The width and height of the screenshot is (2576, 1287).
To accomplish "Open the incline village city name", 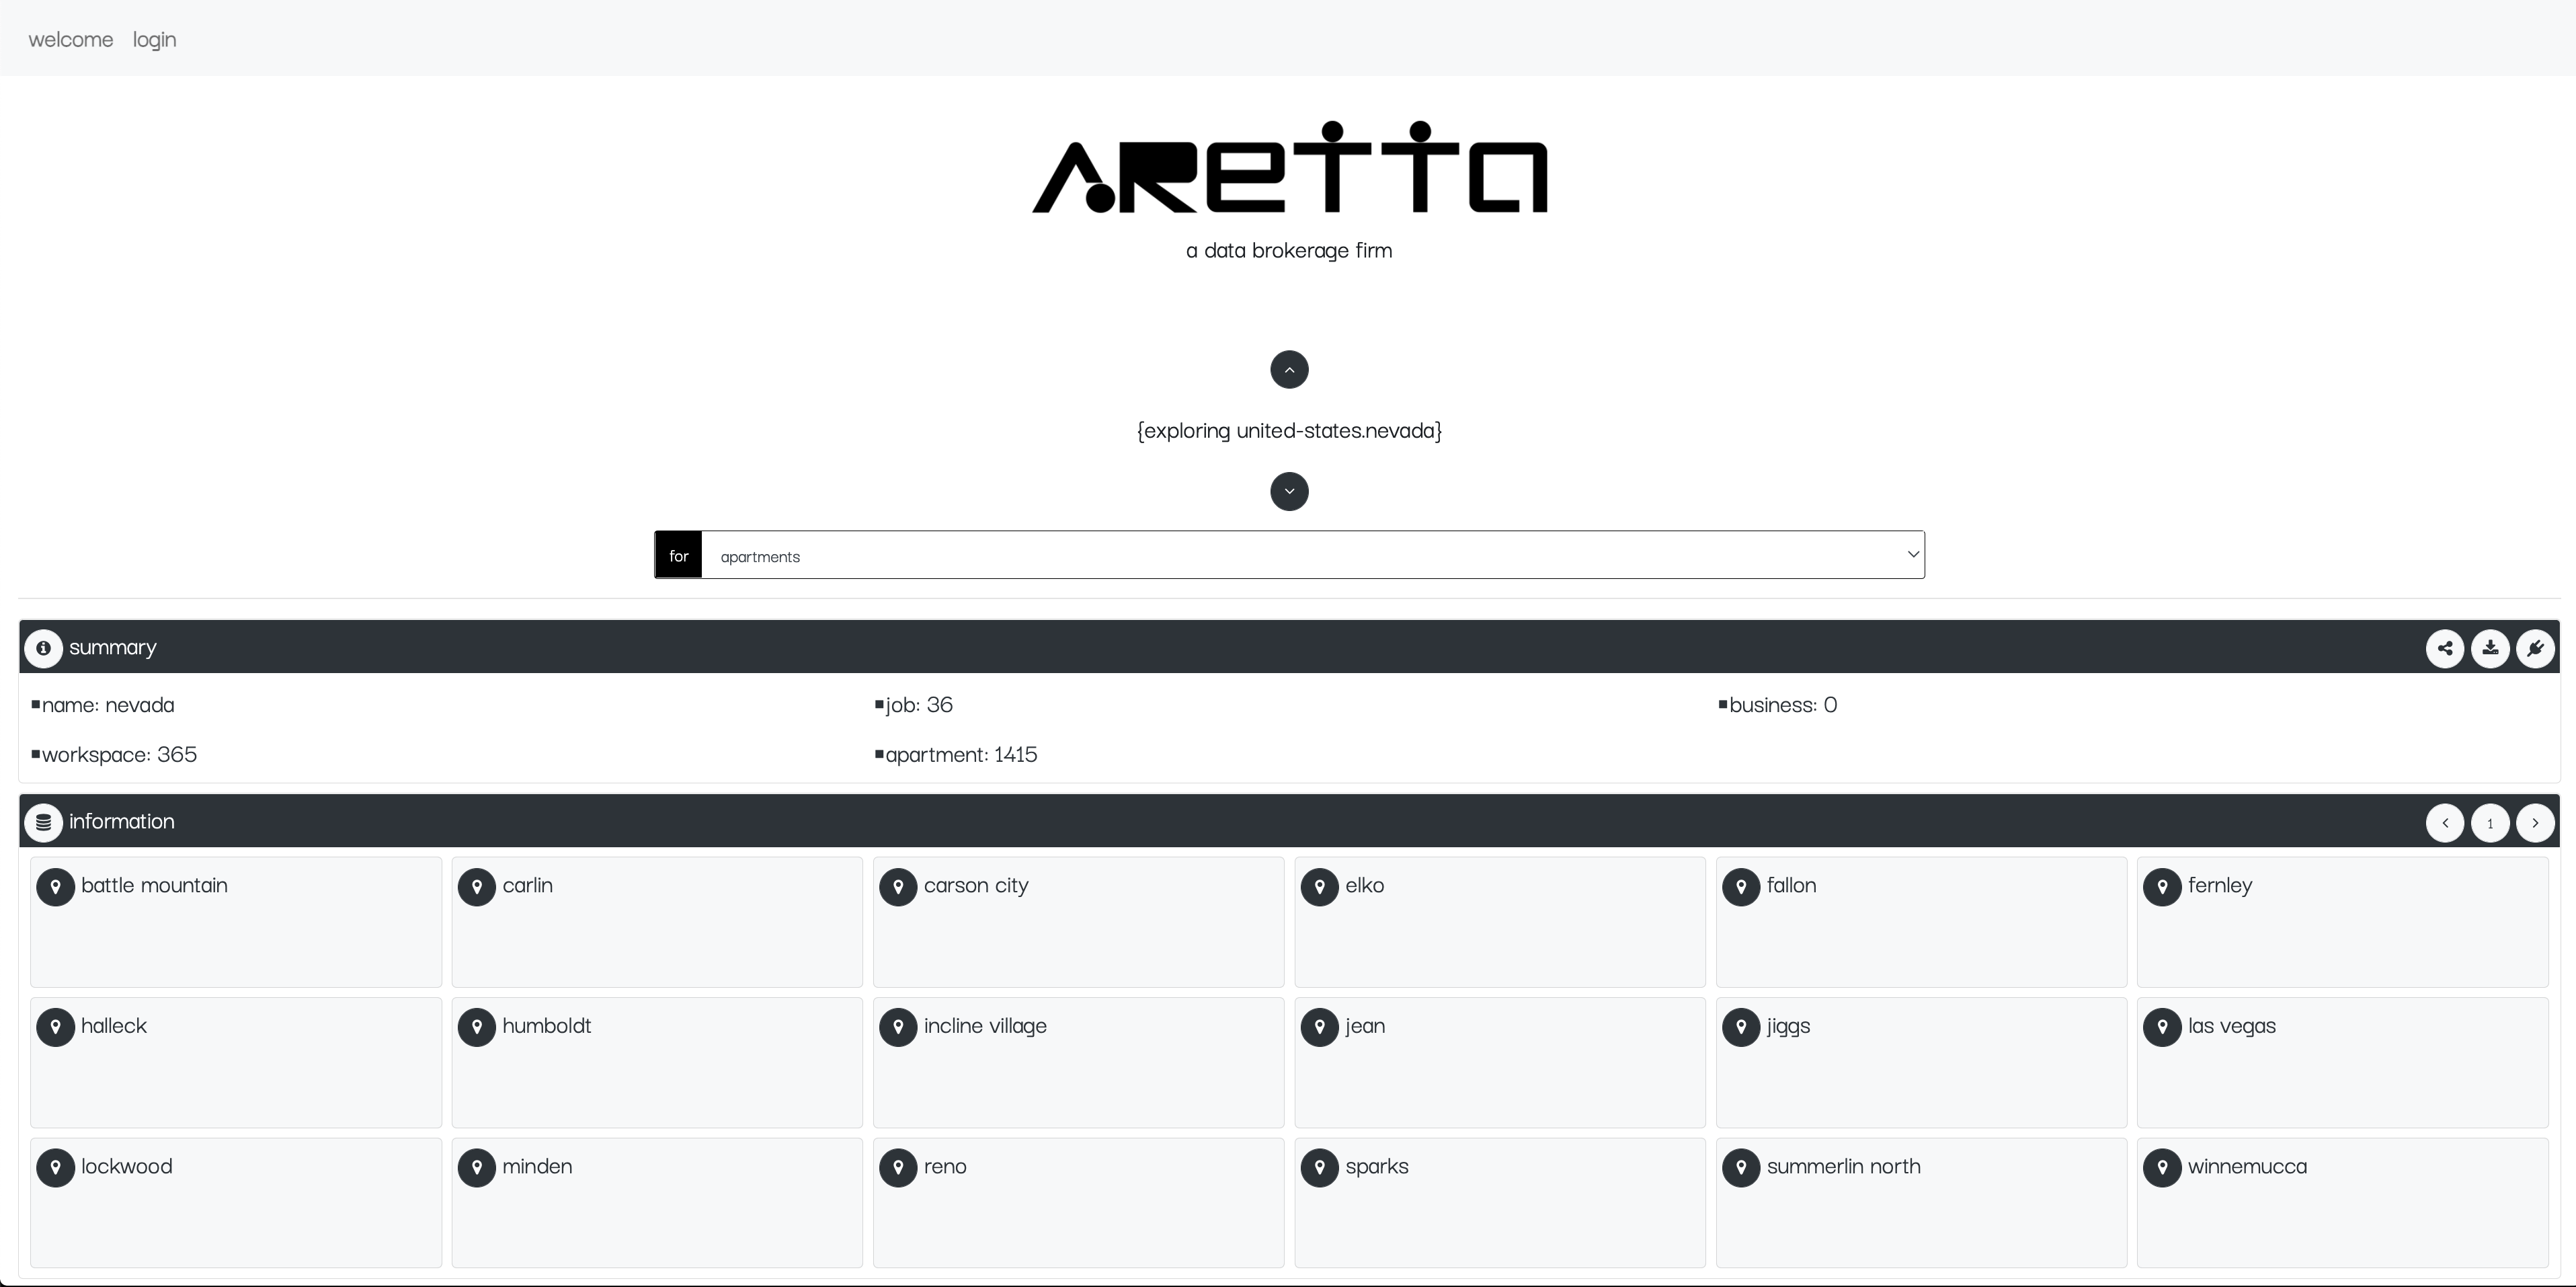I will (x=985, y=1026).
